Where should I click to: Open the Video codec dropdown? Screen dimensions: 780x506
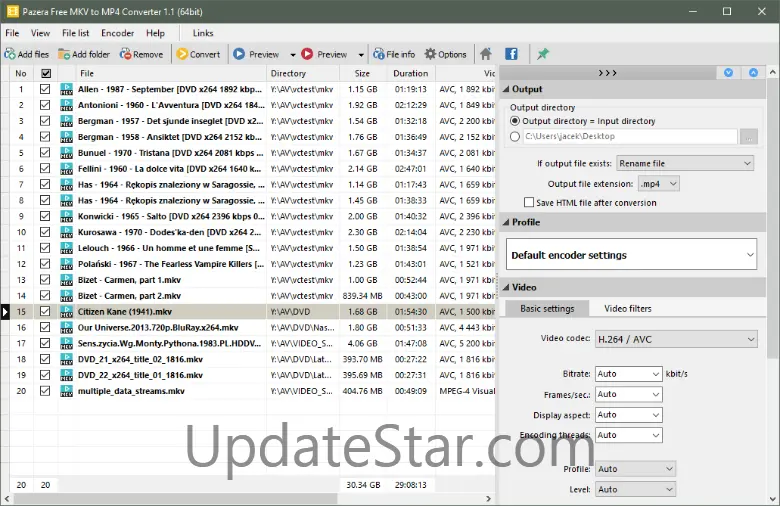[677, 339]
